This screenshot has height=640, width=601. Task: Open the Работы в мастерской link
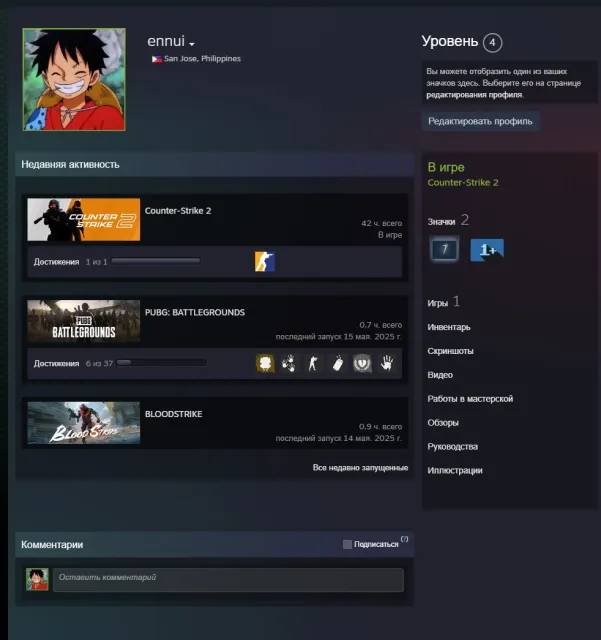pos(470,399)
